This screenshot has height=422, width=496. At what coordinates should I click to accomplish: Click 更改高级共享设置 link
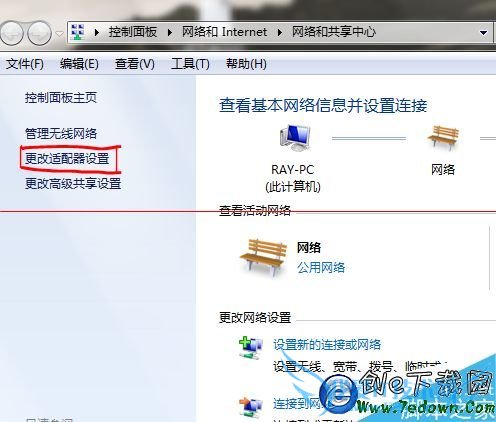(x=73, y=183)
